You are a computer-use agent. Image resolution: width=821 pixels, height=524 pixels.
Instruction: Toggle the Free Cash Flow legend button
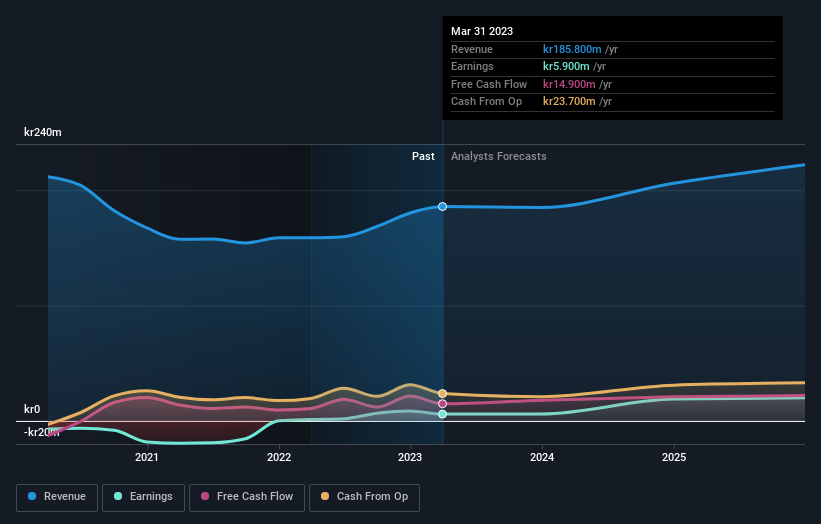click(x=247, y=497)
